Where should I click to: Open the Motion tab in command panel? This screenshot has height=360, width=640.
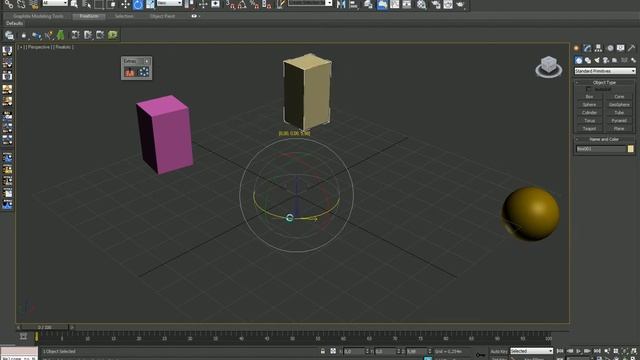(x=610, y=48)
